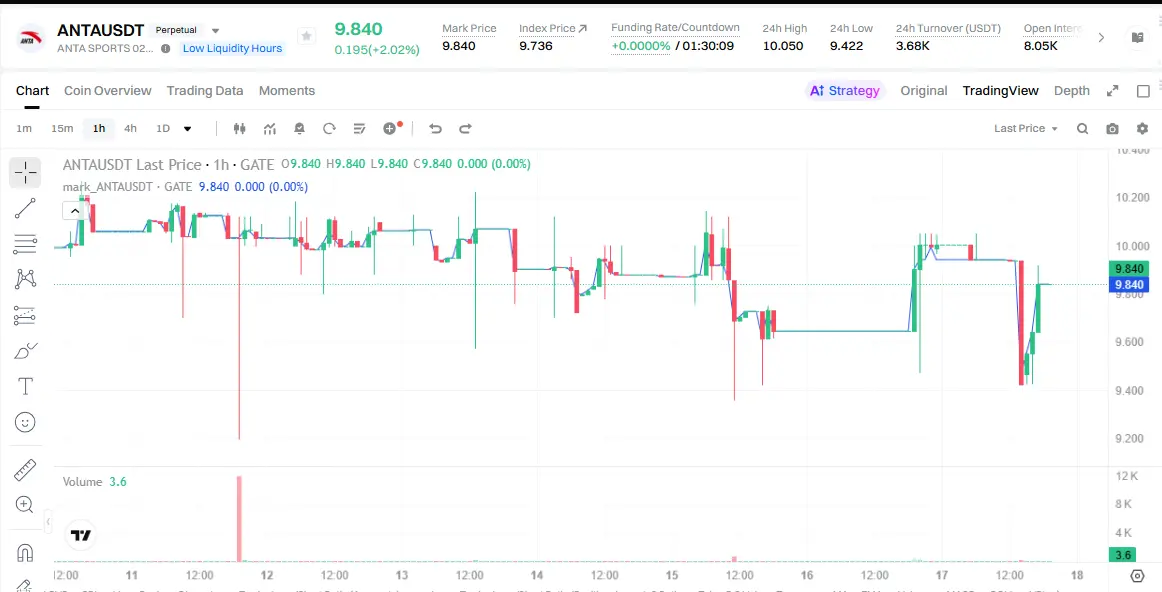Open the indicator templates list icon
Image resolution: width=1162 pixels, height=592 pixels.
point(359,128)
